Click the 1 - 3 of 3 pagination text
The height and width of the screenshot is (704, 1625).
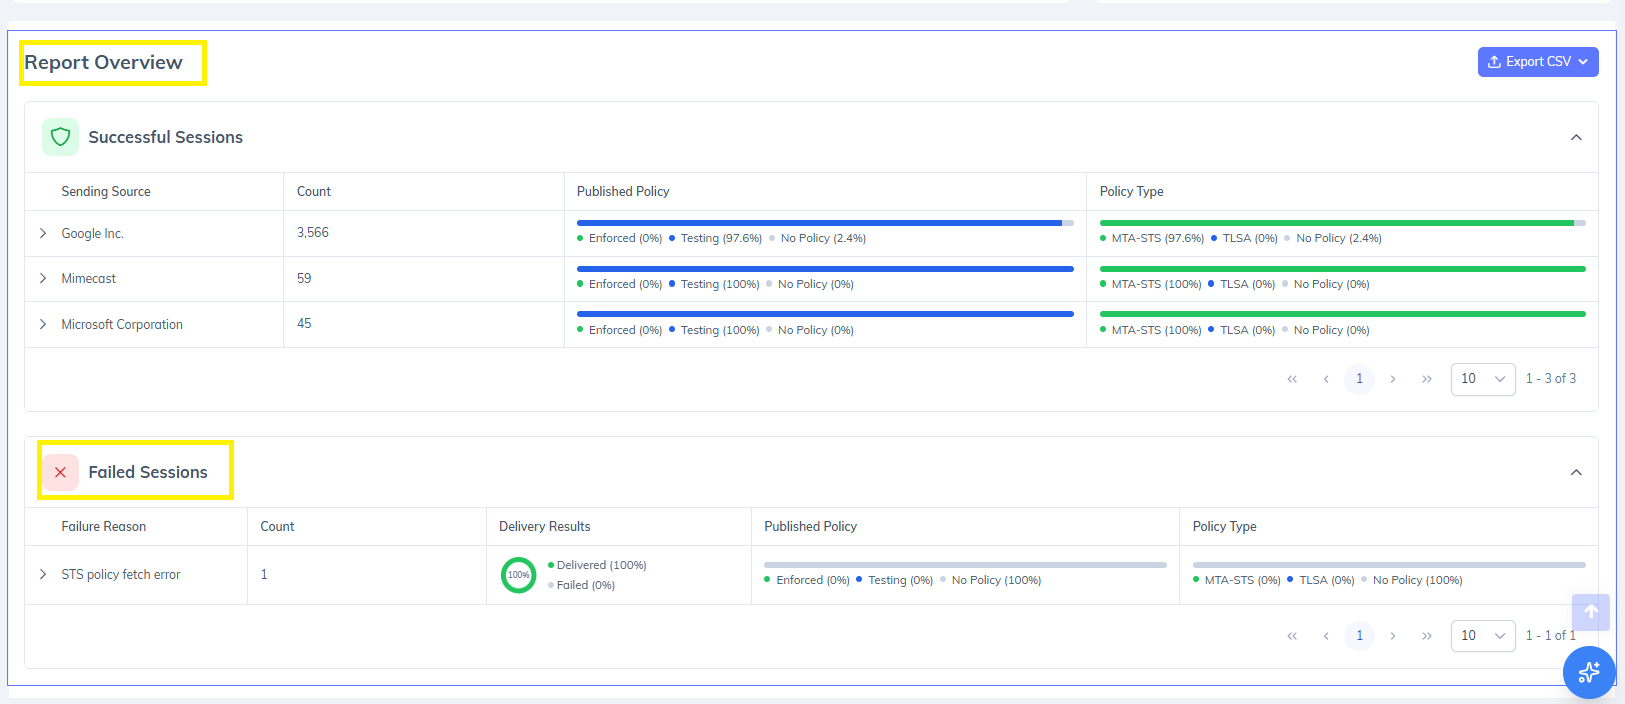pos(1551,379)
